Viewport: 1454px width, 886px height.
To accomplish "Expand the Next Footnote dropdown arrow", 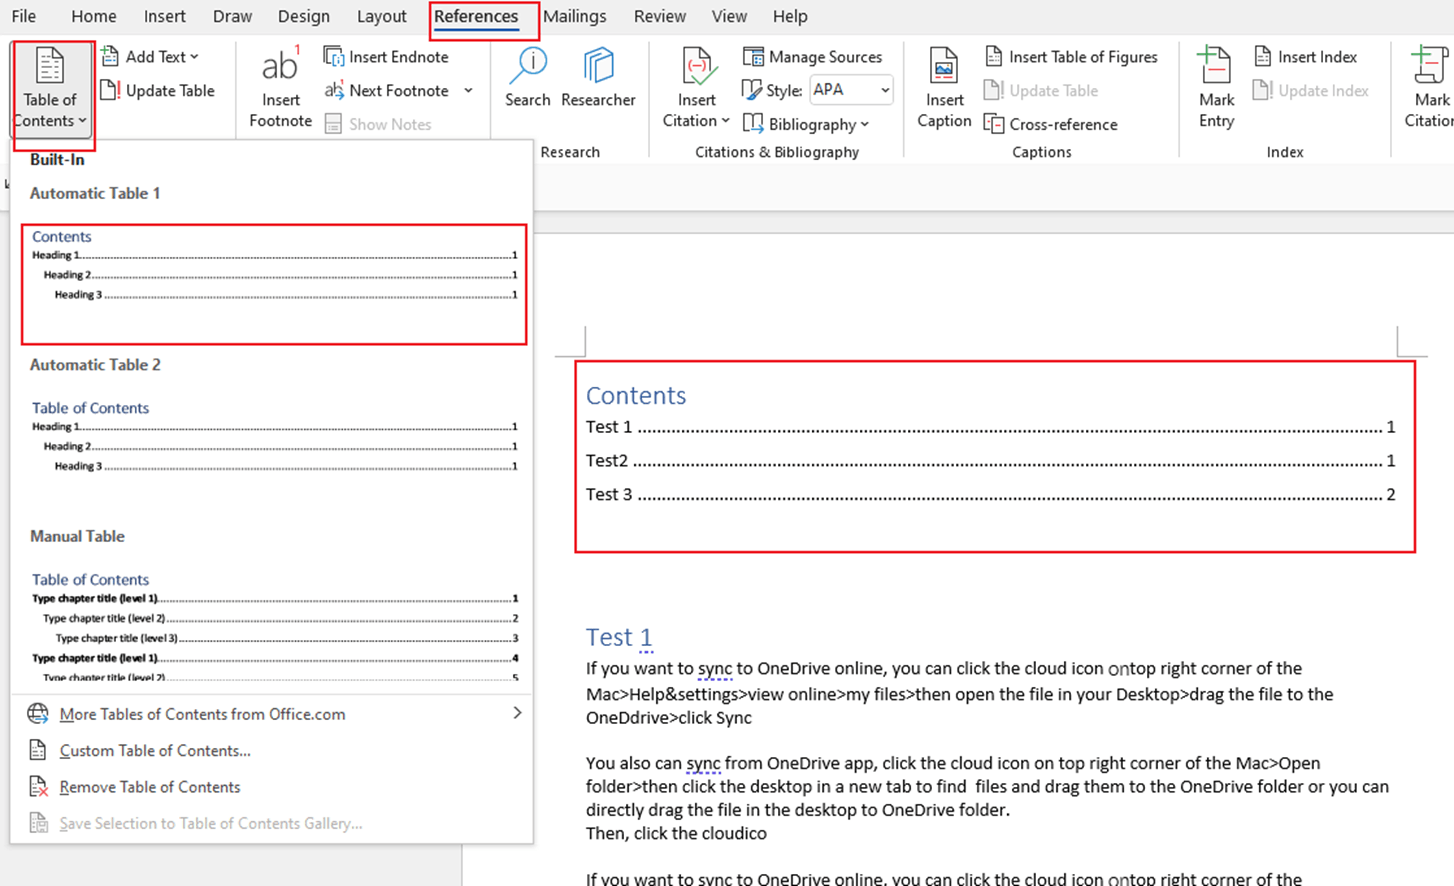I will tap(468, 91).
